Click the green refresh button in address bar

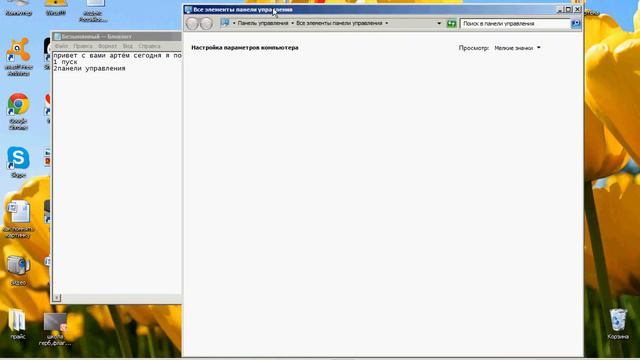pos(451,24)
